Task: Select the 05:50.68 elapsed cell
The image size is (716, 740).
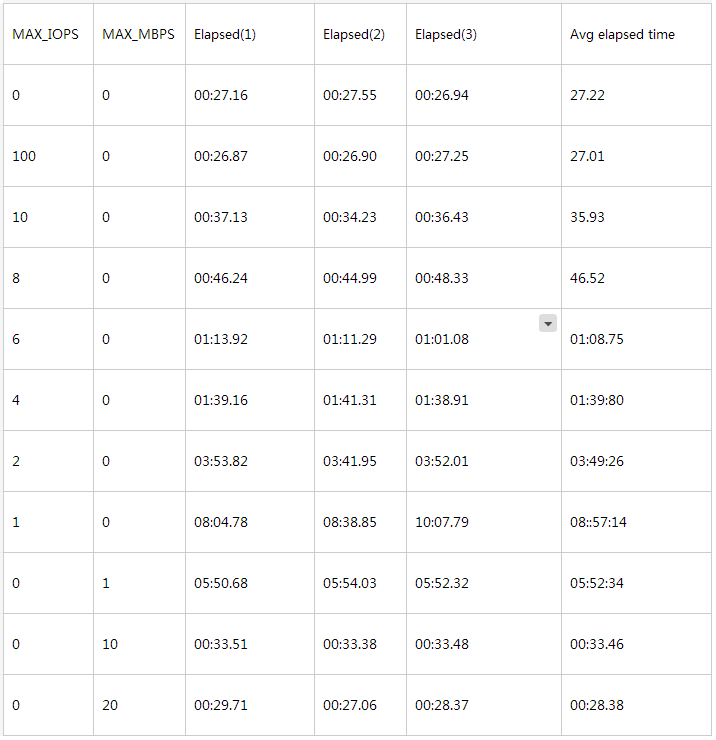Action: 221,583
